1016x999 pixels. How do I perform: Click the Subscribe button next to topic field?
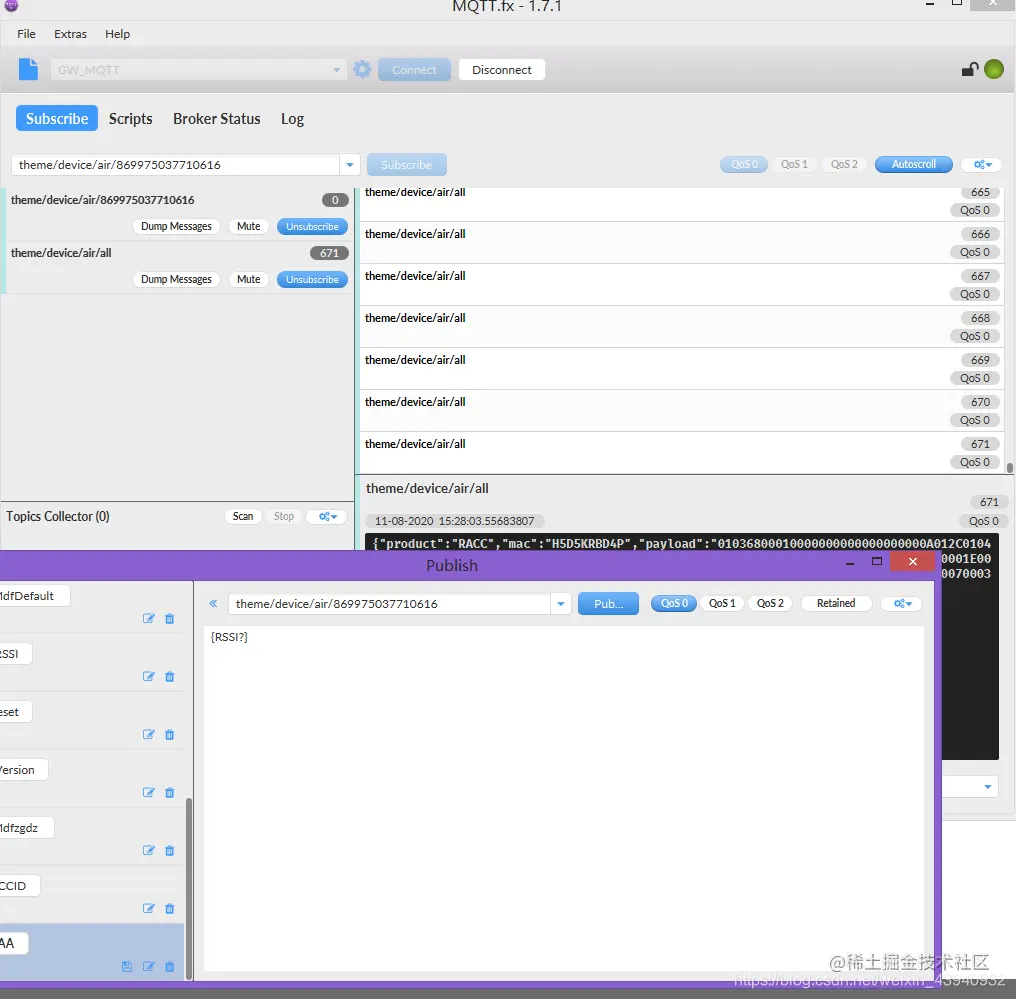(406, 165)
